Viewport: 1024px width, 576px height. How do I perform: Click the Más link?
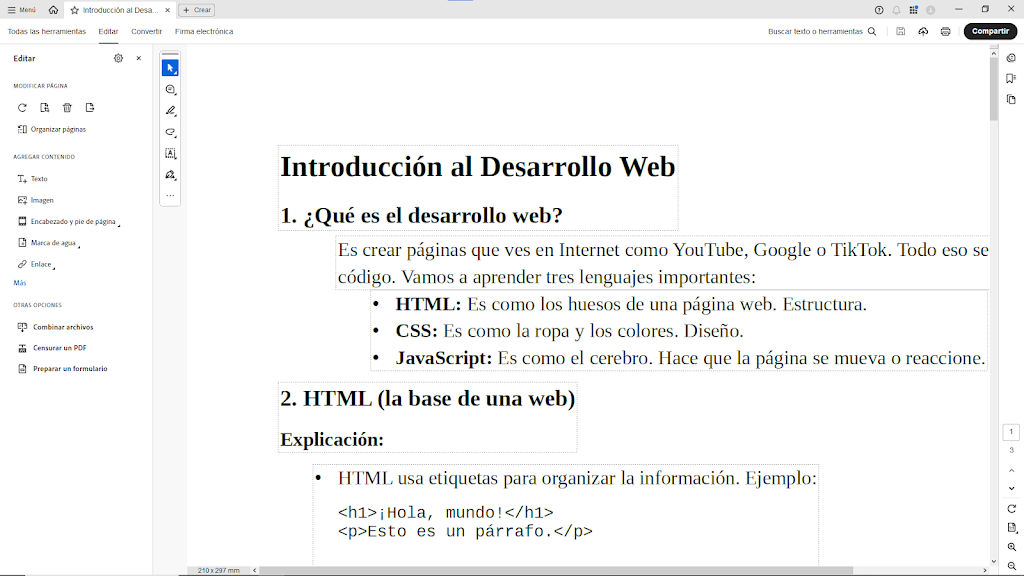20,283
